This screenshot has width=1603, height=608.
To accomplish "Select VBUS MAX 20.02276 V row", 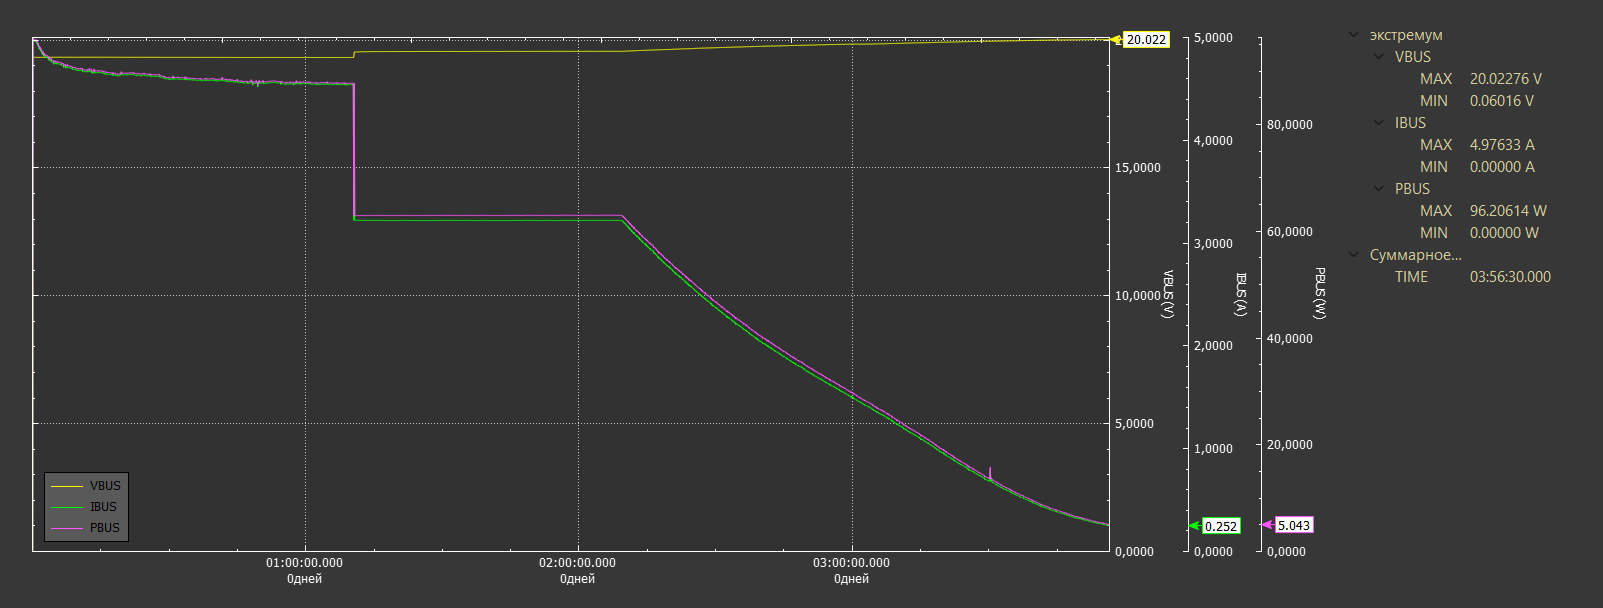I will point(1481,79).
